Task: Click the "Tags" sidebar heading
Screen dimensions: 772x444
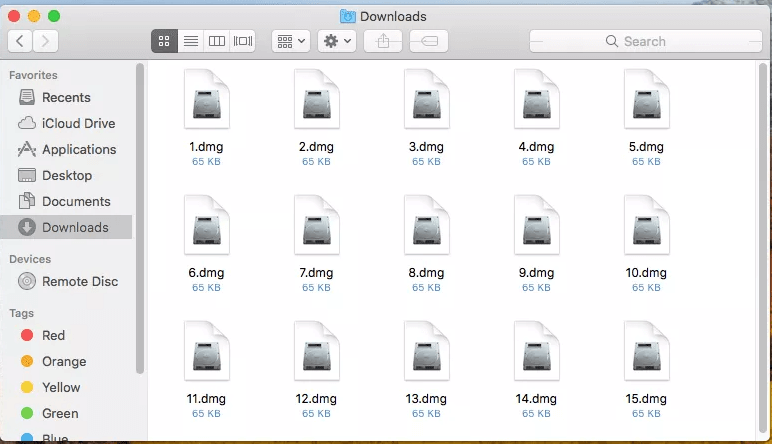Action: pos(21,313)
